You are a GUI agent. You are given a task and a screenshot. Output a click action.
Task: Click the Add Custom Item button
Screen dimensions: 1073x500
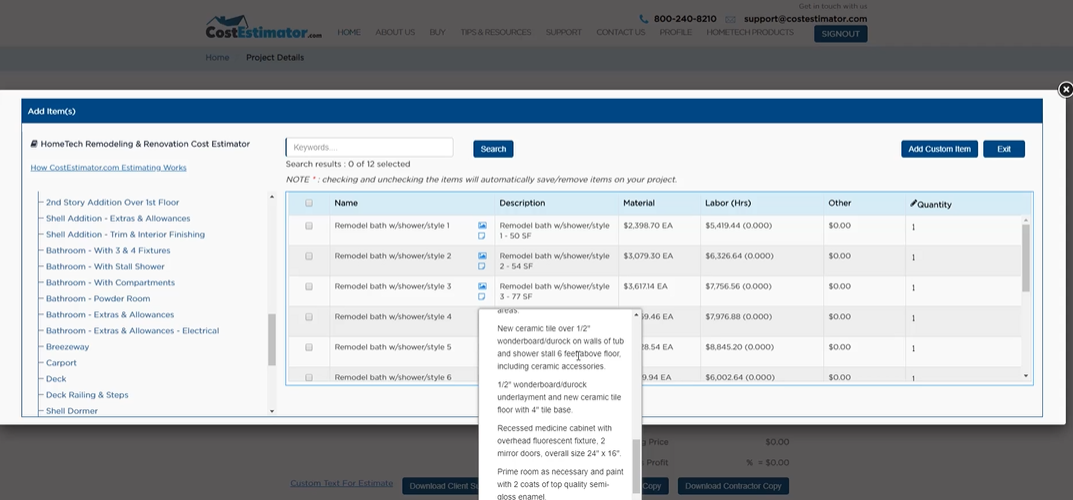(x=939, y=149)
